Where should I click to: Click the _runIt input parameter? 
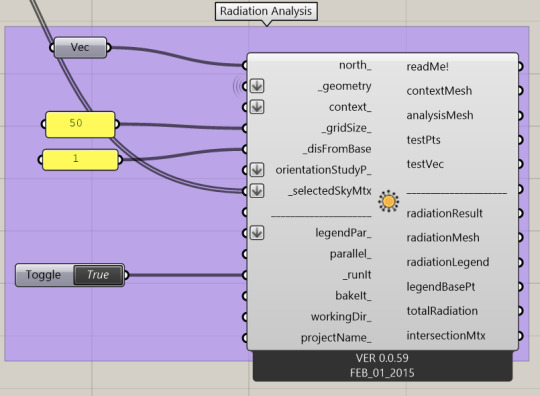pyautogui.click(x=357, y=275)
